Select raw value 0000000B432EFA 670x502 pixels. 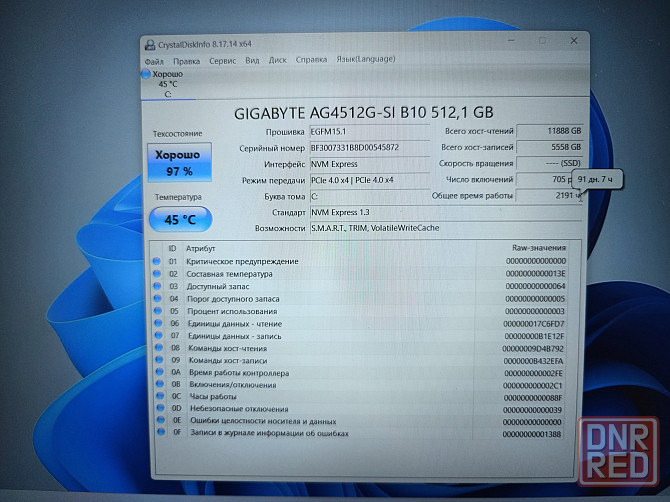click(x=533, y=361)
